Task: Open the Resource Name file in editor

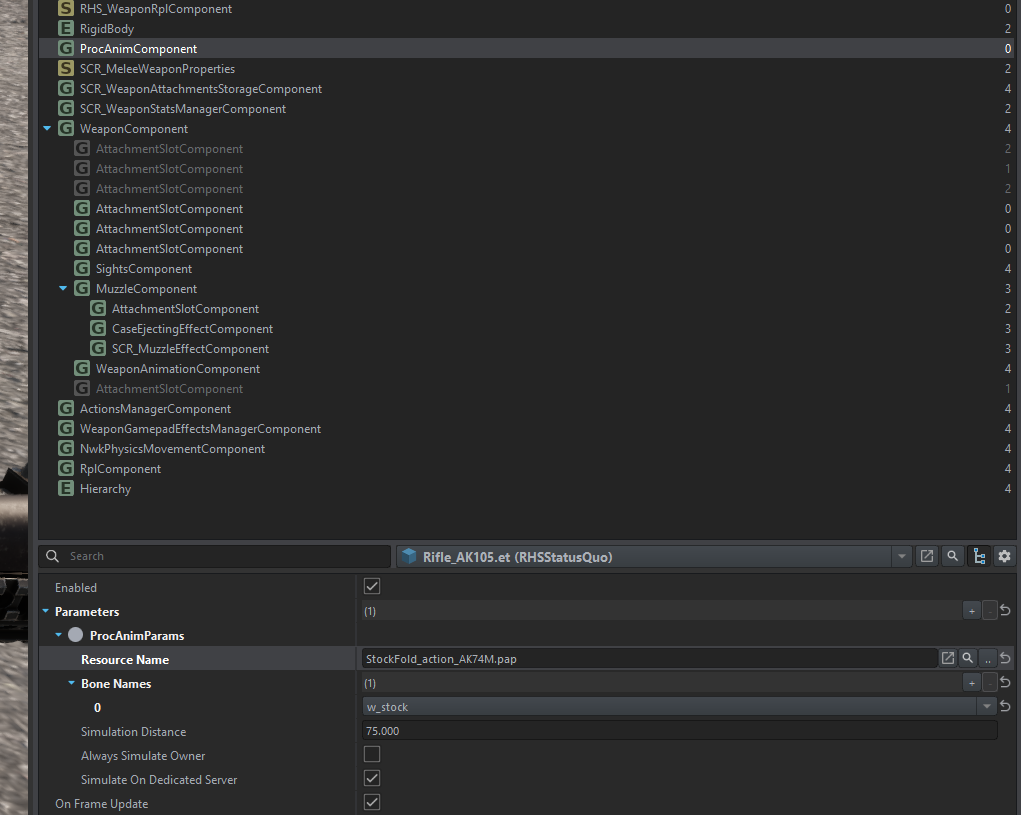Action: click(948, 658)
